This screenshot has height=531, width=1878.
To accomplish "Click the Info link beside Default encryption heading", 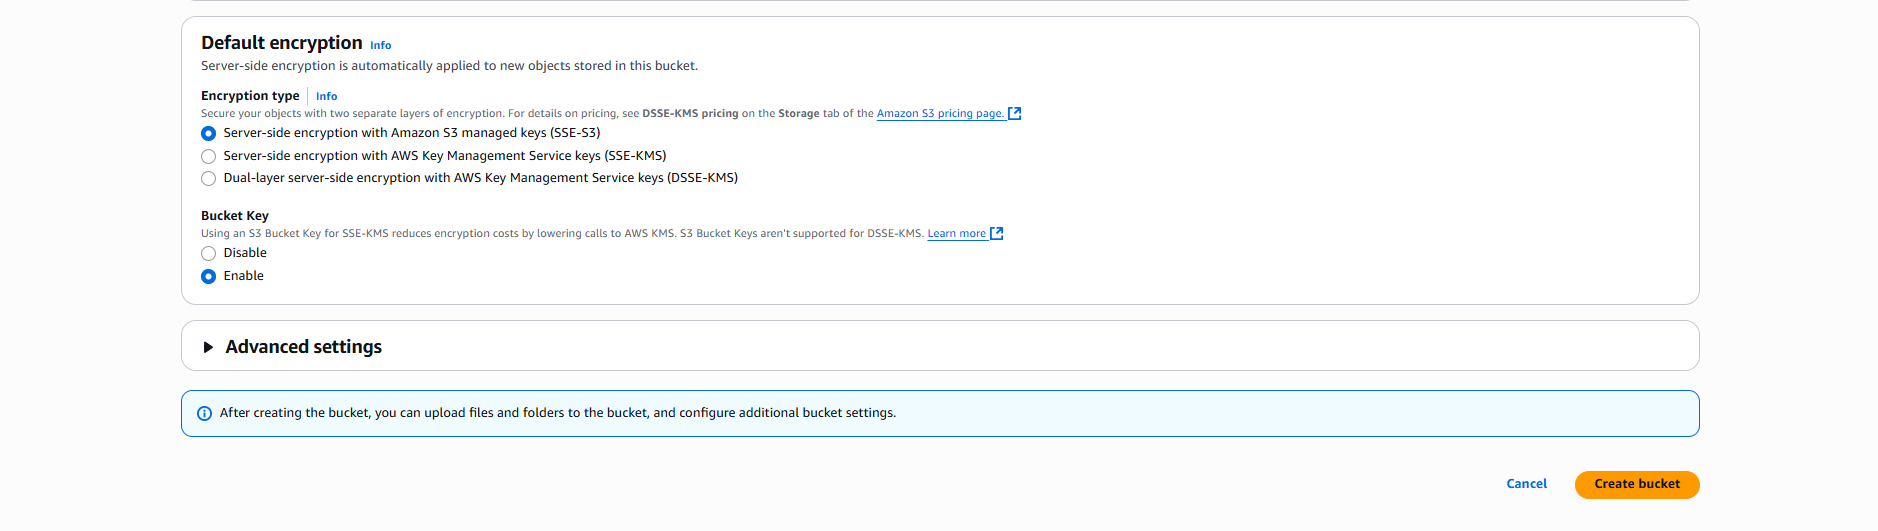I will pyautogui.click(x=381, y=46).
